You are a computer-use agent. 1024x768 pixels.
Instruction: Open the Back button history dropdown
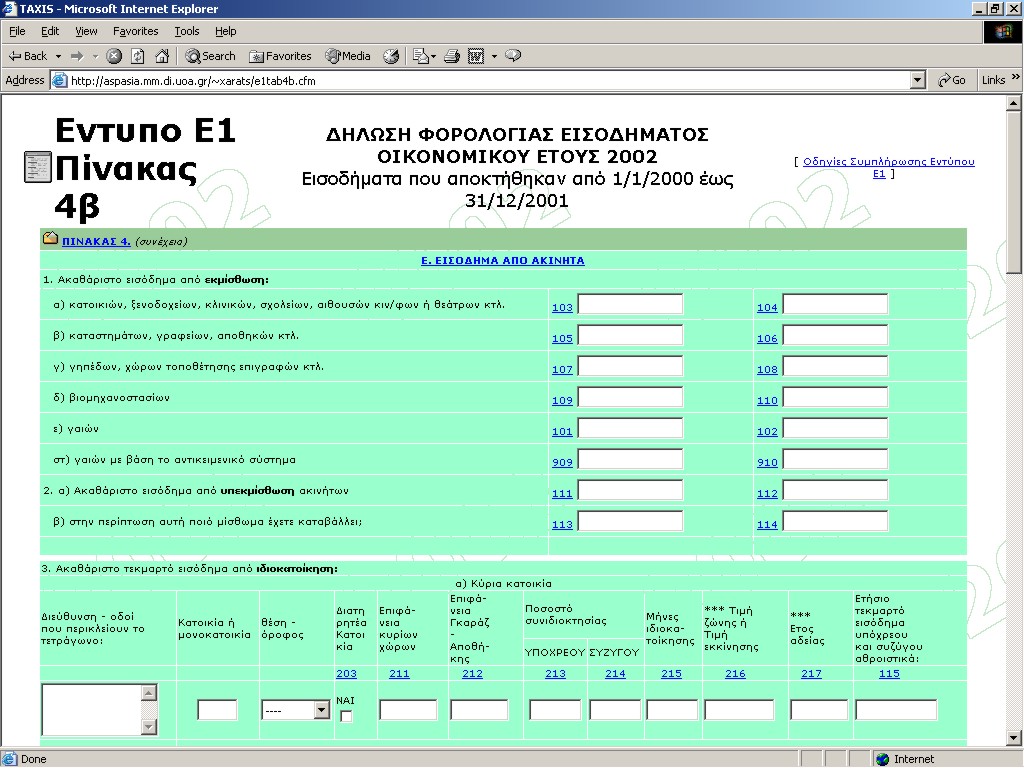point(58,56)
